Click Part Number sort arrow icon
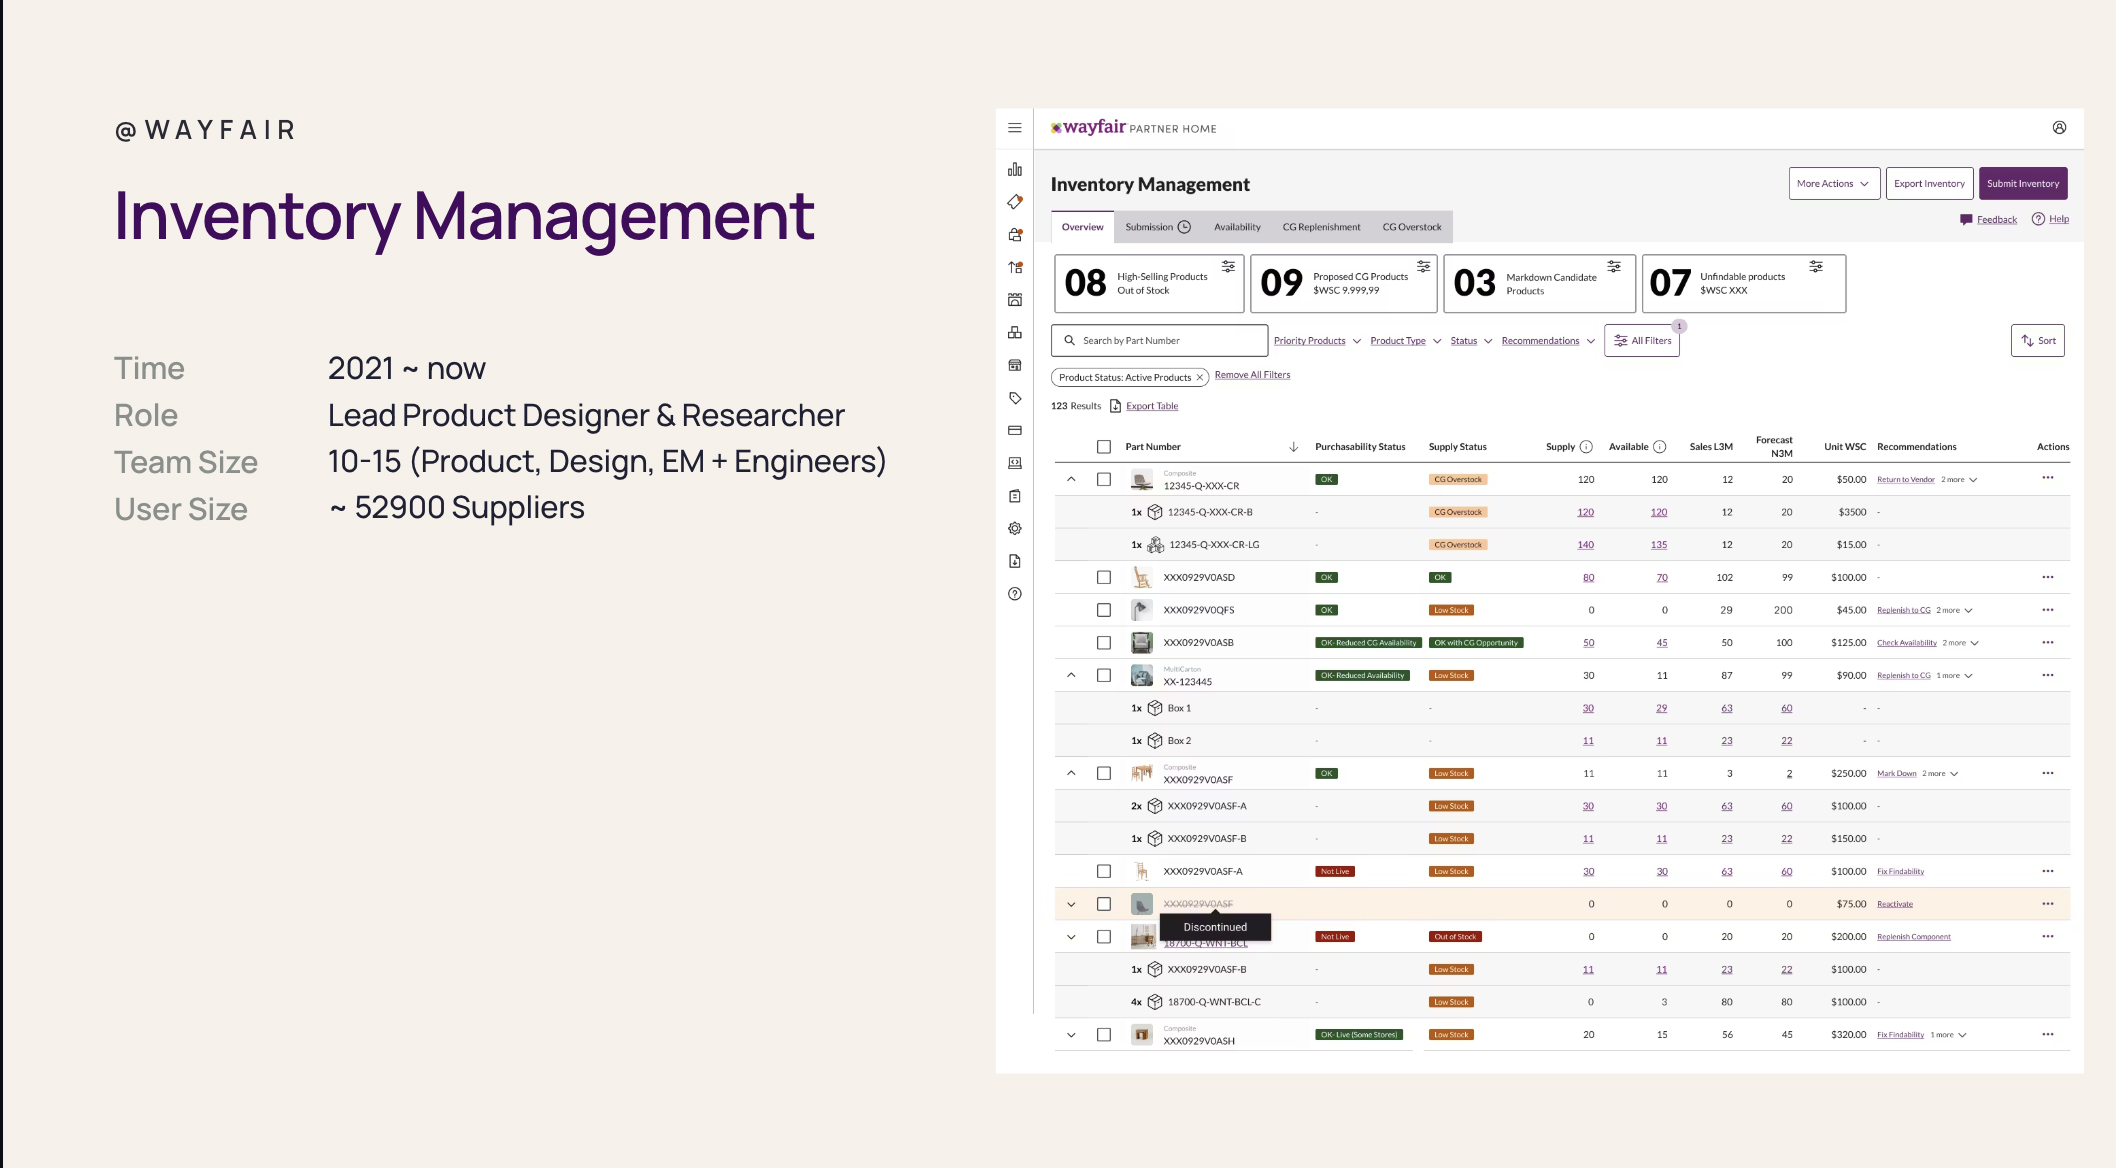The height and width of the screenshot is (1168, 2116). pos(1293,447)
